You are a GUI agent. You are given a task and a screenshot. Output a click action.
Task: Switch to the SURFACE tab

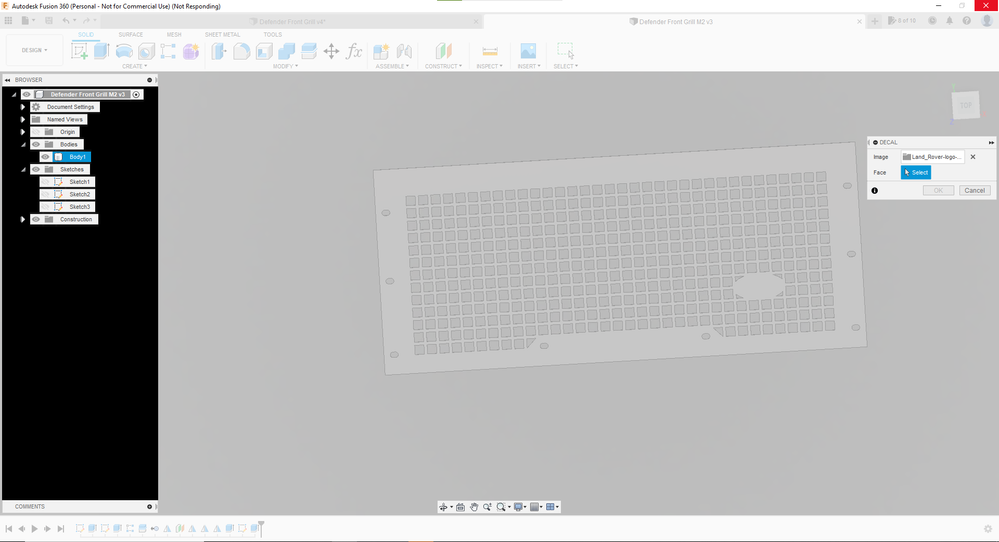pyautogui.click(x=131, y=34)
